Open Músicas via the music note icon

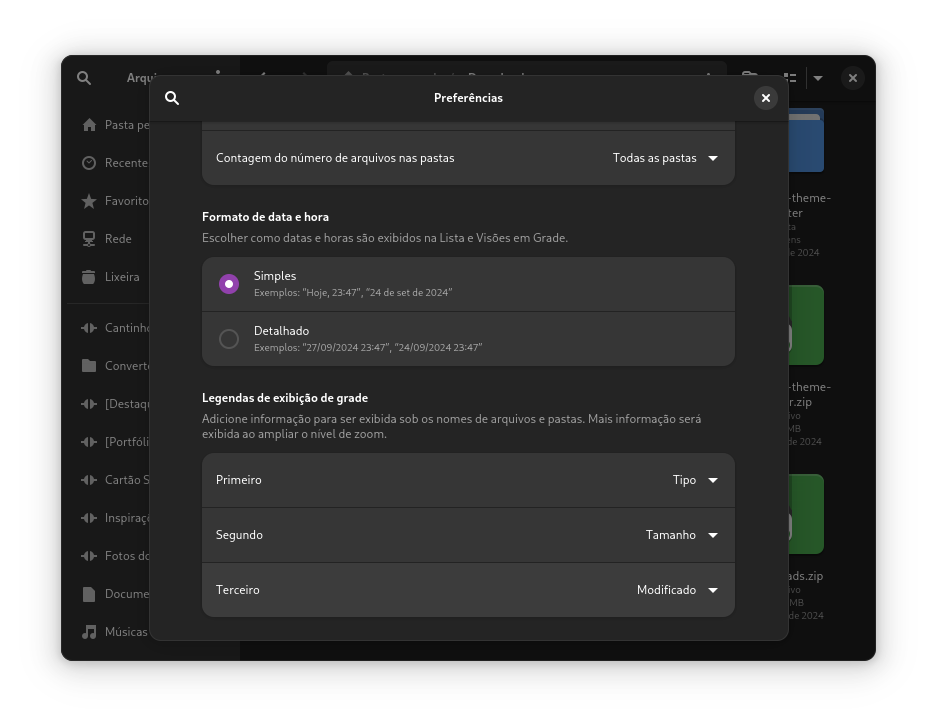tap(89, 632)
